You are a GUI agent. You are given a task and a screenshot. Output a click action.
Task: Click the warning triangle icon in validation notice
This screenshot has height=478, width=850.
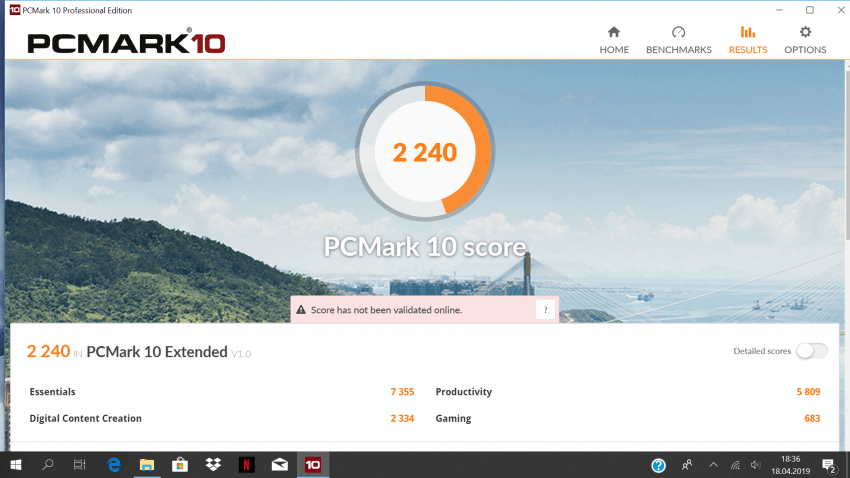click(301, 310)
